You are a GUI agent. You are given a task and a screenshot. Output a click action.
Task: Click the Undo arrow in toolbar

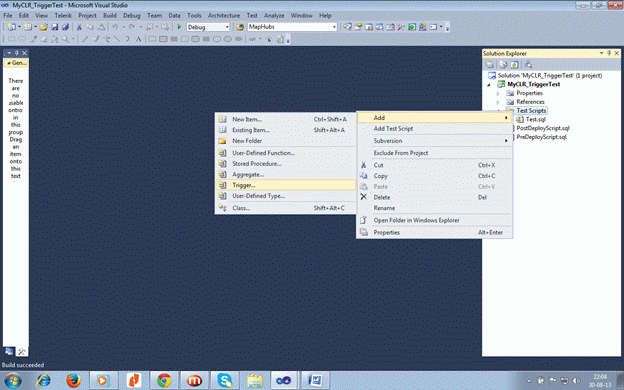tap(115, 27)
